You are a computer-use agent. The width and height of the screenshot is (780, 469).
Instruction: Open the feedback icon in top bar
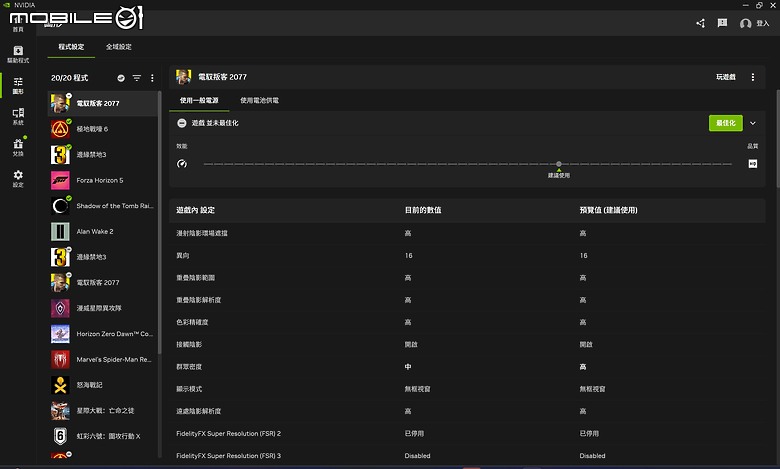tap(722, 23)
